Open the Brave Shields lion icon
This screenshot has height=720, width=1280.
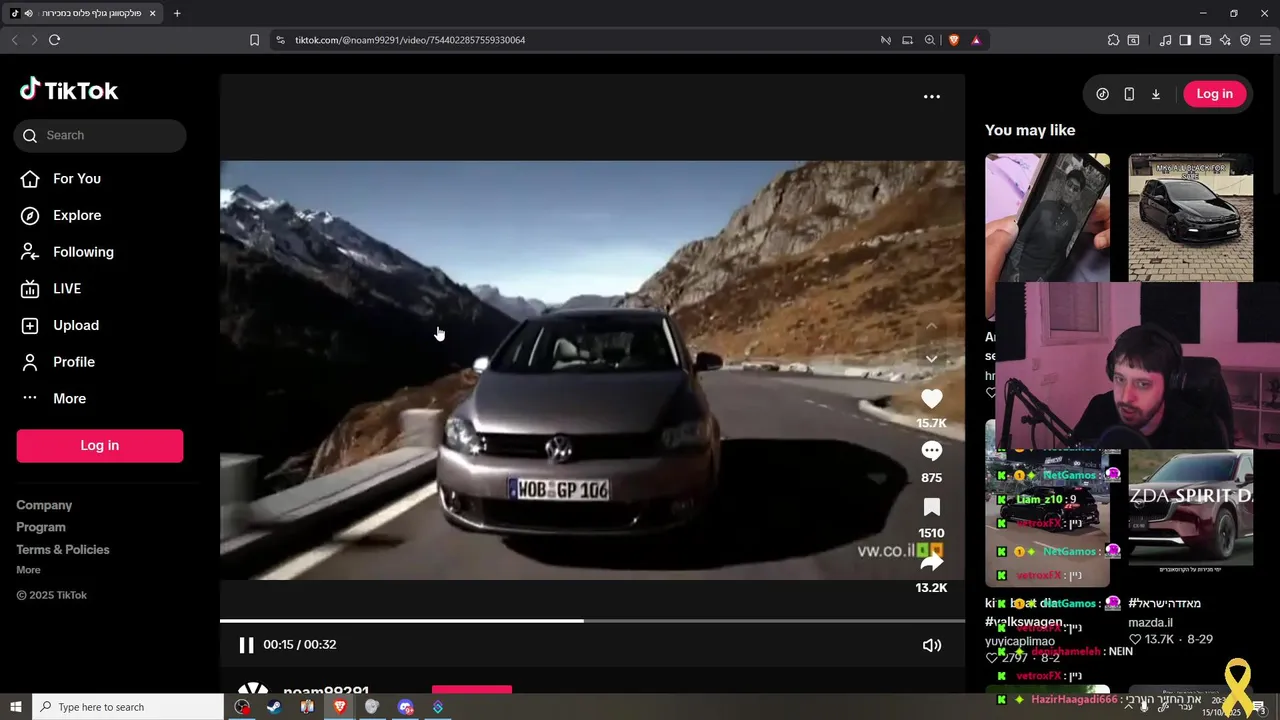953,40
